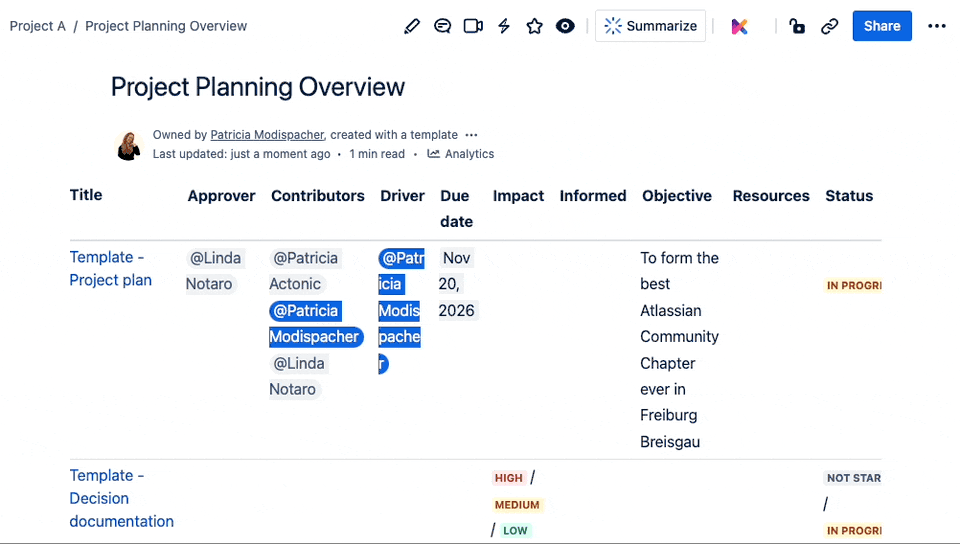The width and height of the screenshot is (960, 544).
Task: Click the blue Share button
Action: pyautogui.click(x=882, y=26)
